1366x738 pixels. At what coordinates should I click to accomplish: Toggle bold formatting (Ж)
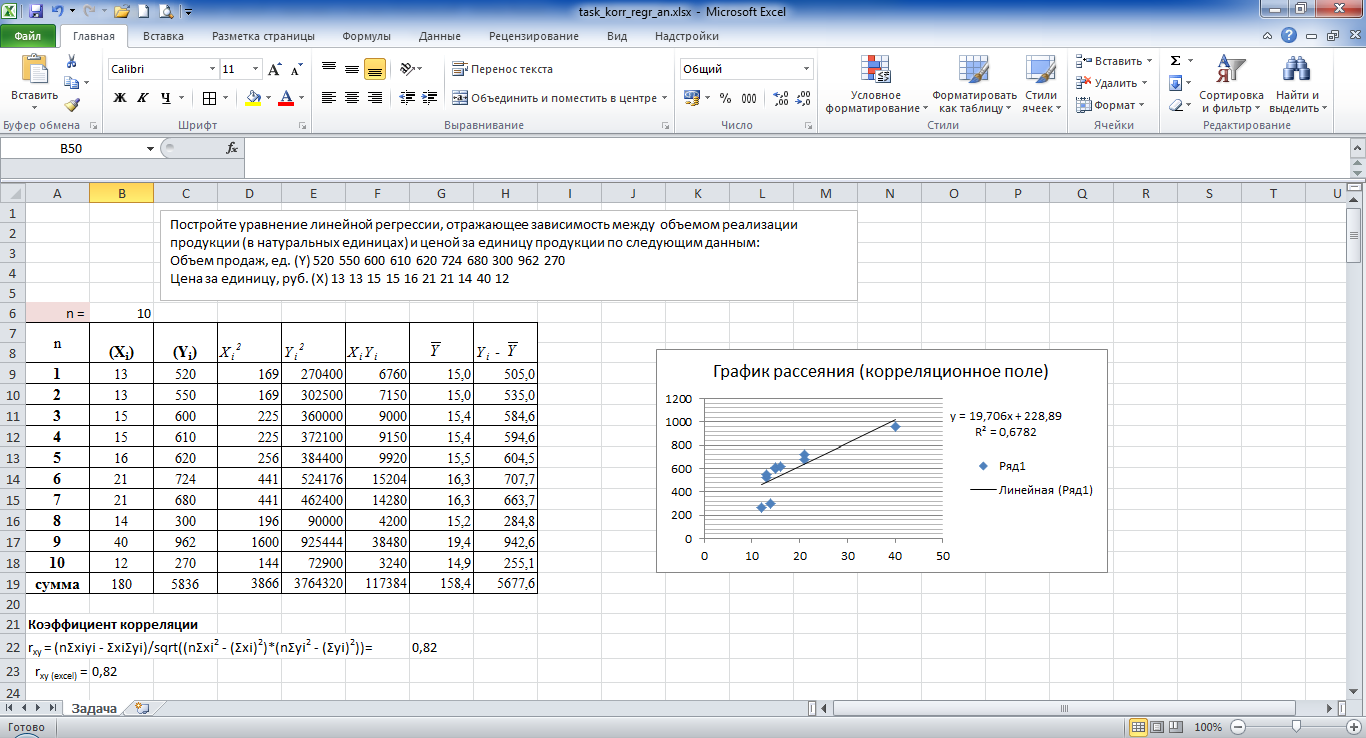tap(120, 98)
